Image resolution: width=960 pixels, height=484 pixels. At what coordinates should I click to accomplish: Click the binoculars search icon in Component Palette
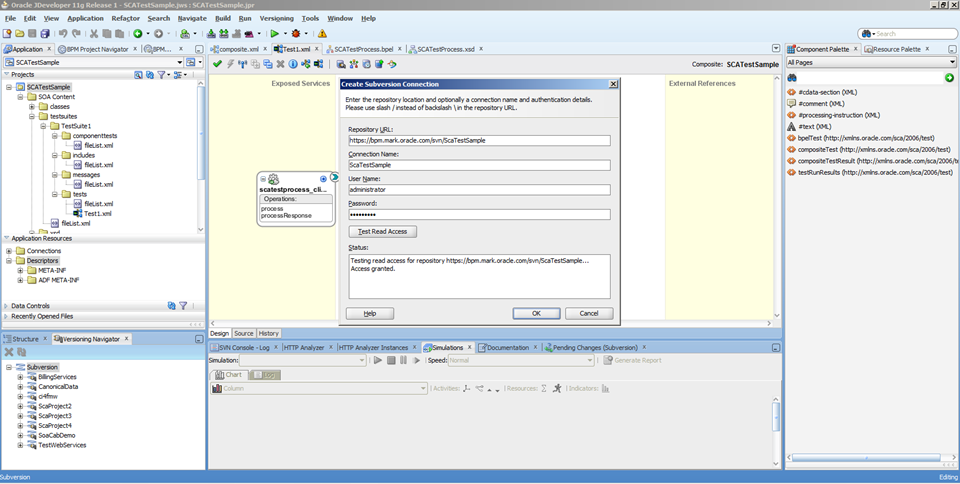point(792,77)
